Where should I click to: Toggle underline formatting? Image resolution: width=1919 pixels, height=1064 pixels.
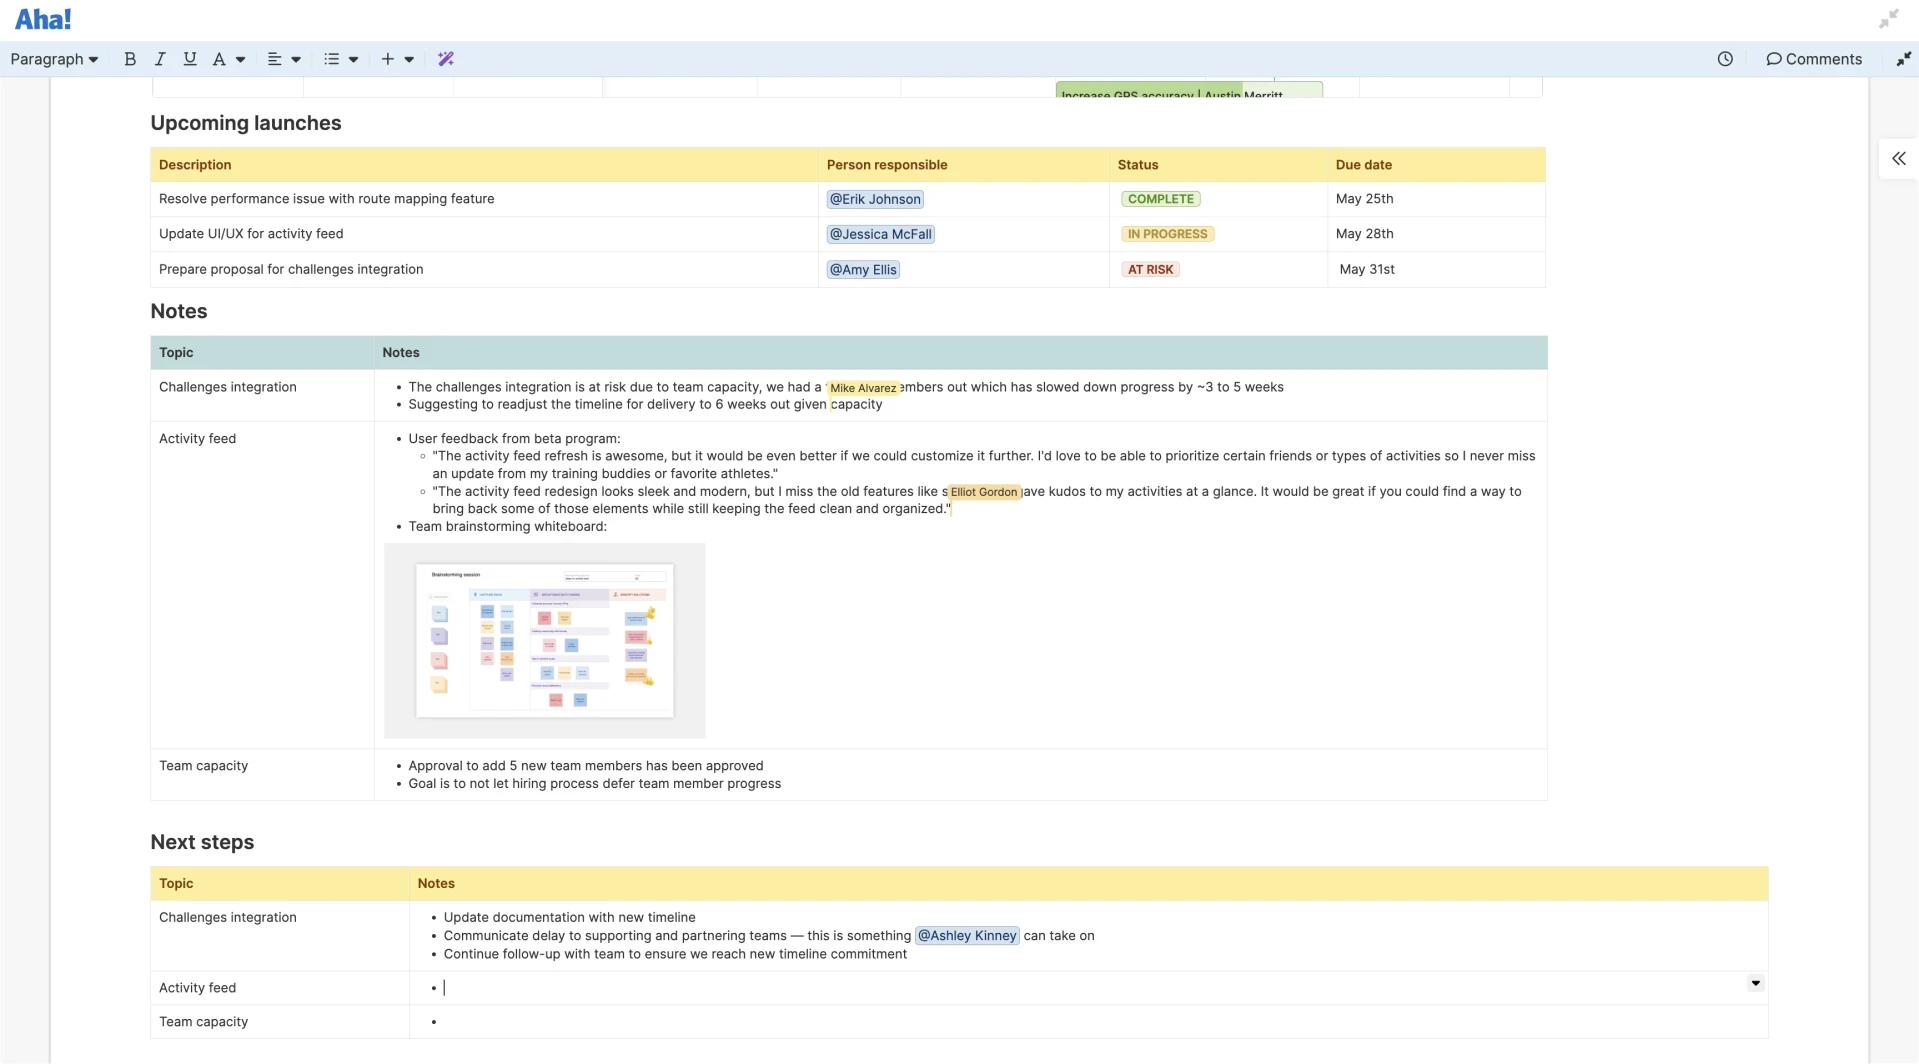[x=189, y=59]
